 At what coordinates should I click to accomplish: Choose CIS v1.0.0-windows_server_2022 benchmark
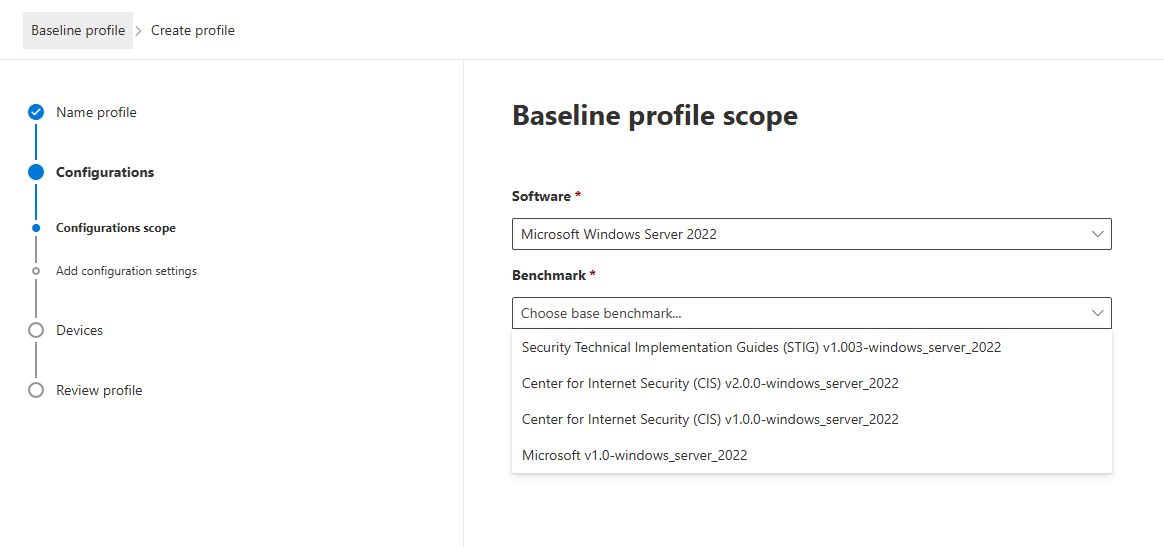click(x=811, y=419)
